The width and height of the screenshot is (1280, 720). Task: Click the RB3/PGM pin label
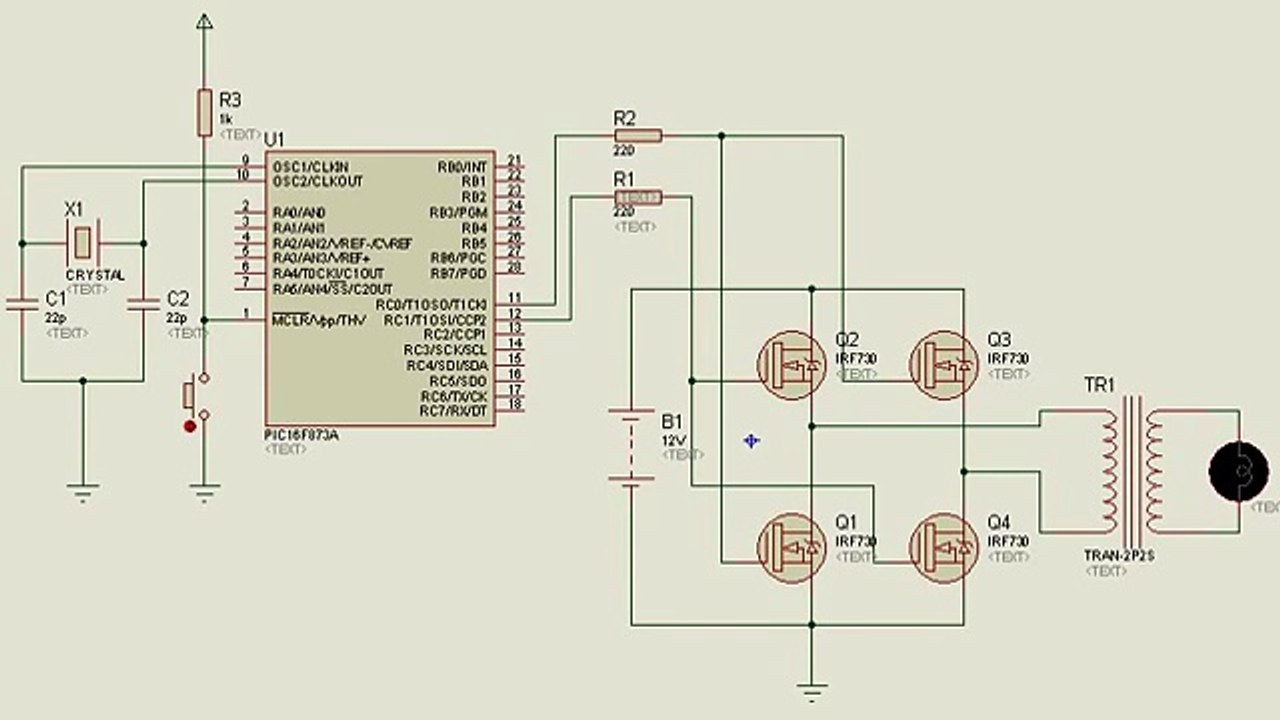click(459, 213)
